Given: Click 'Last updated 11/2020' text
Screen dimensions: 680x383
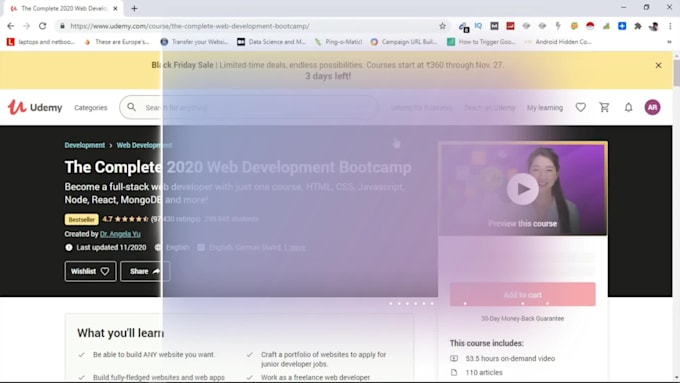Looking at the screenshot, I should click(111, 248).
